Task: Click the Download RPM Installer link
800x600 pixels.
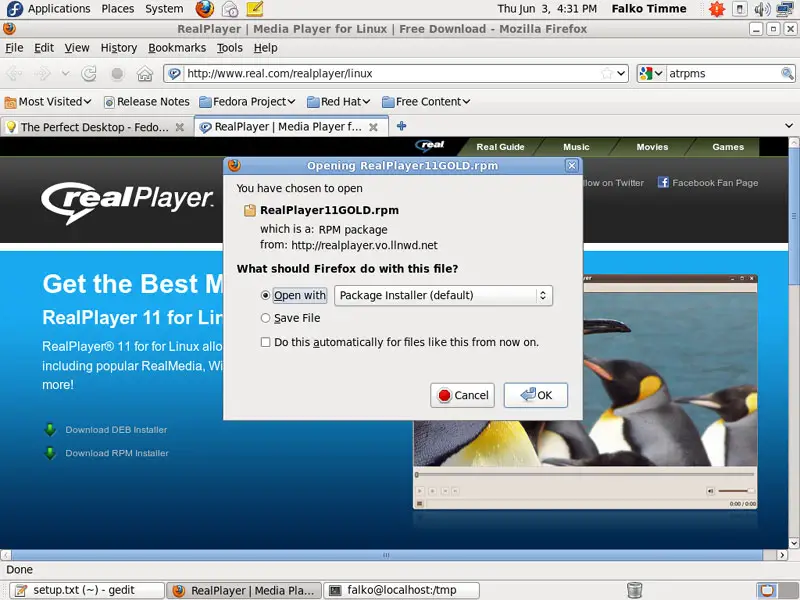Action: (117, 453)
